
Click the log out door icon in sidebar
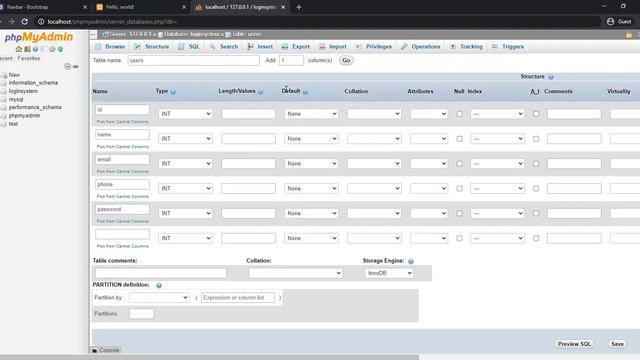(27, 49)
